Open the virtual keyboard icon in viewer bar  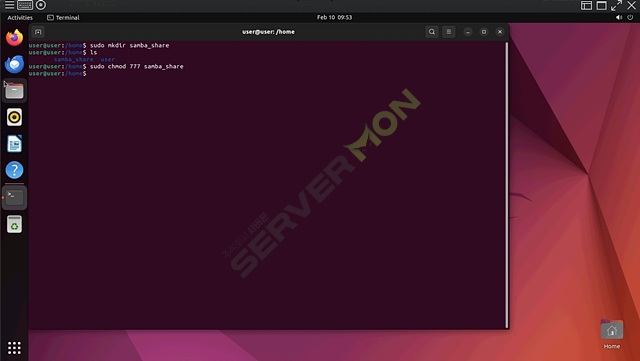coord(25,5)
